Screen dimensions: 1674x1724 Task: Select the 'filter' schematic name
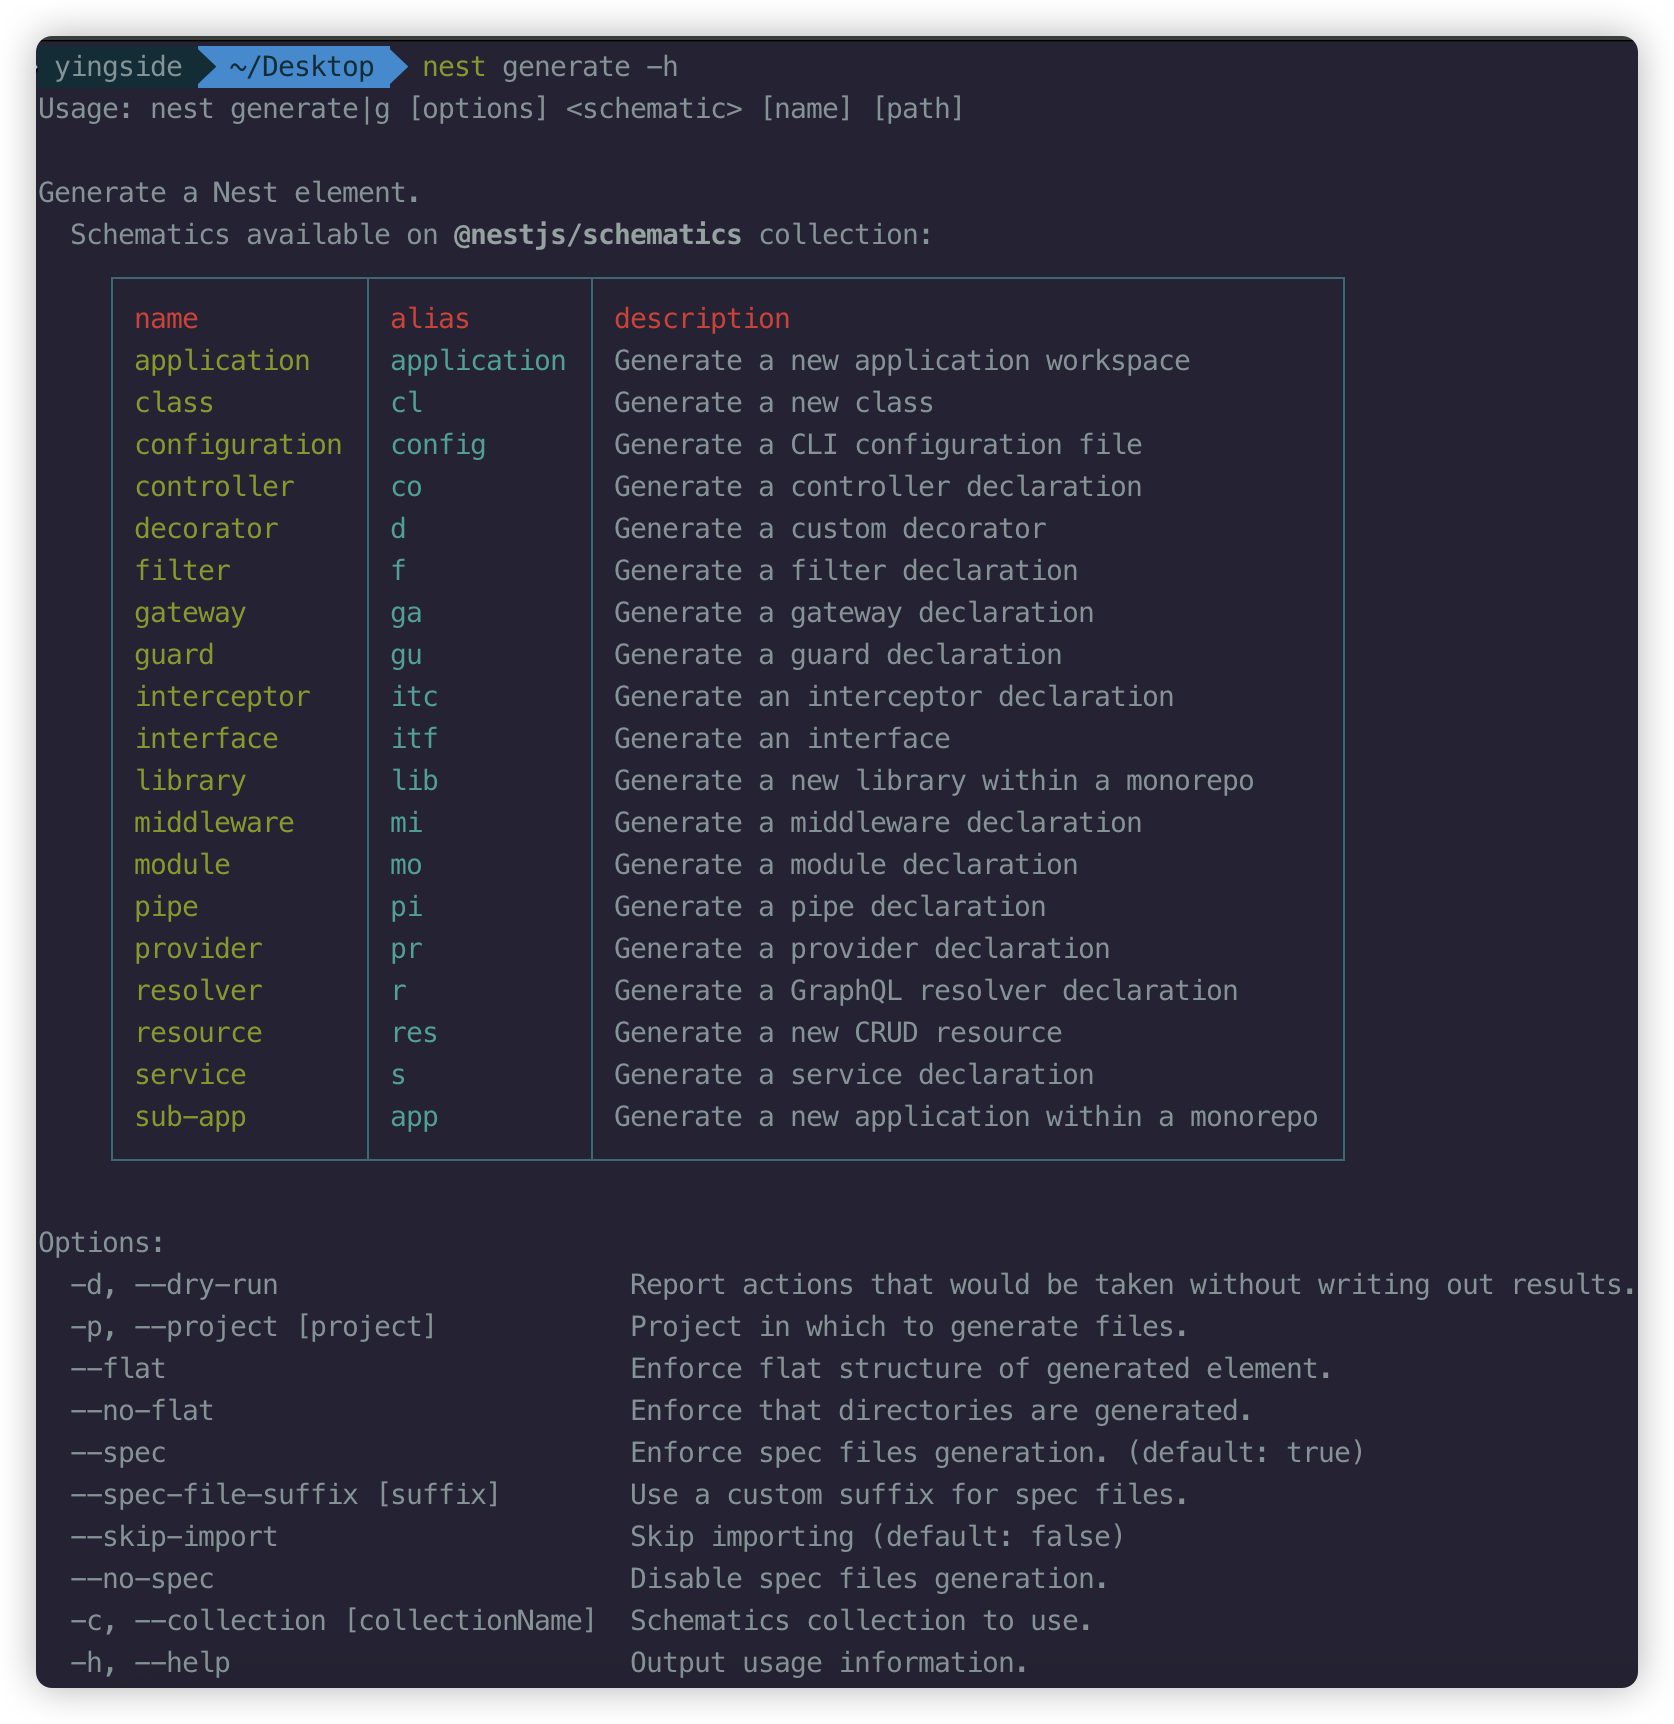coord(182,571)
